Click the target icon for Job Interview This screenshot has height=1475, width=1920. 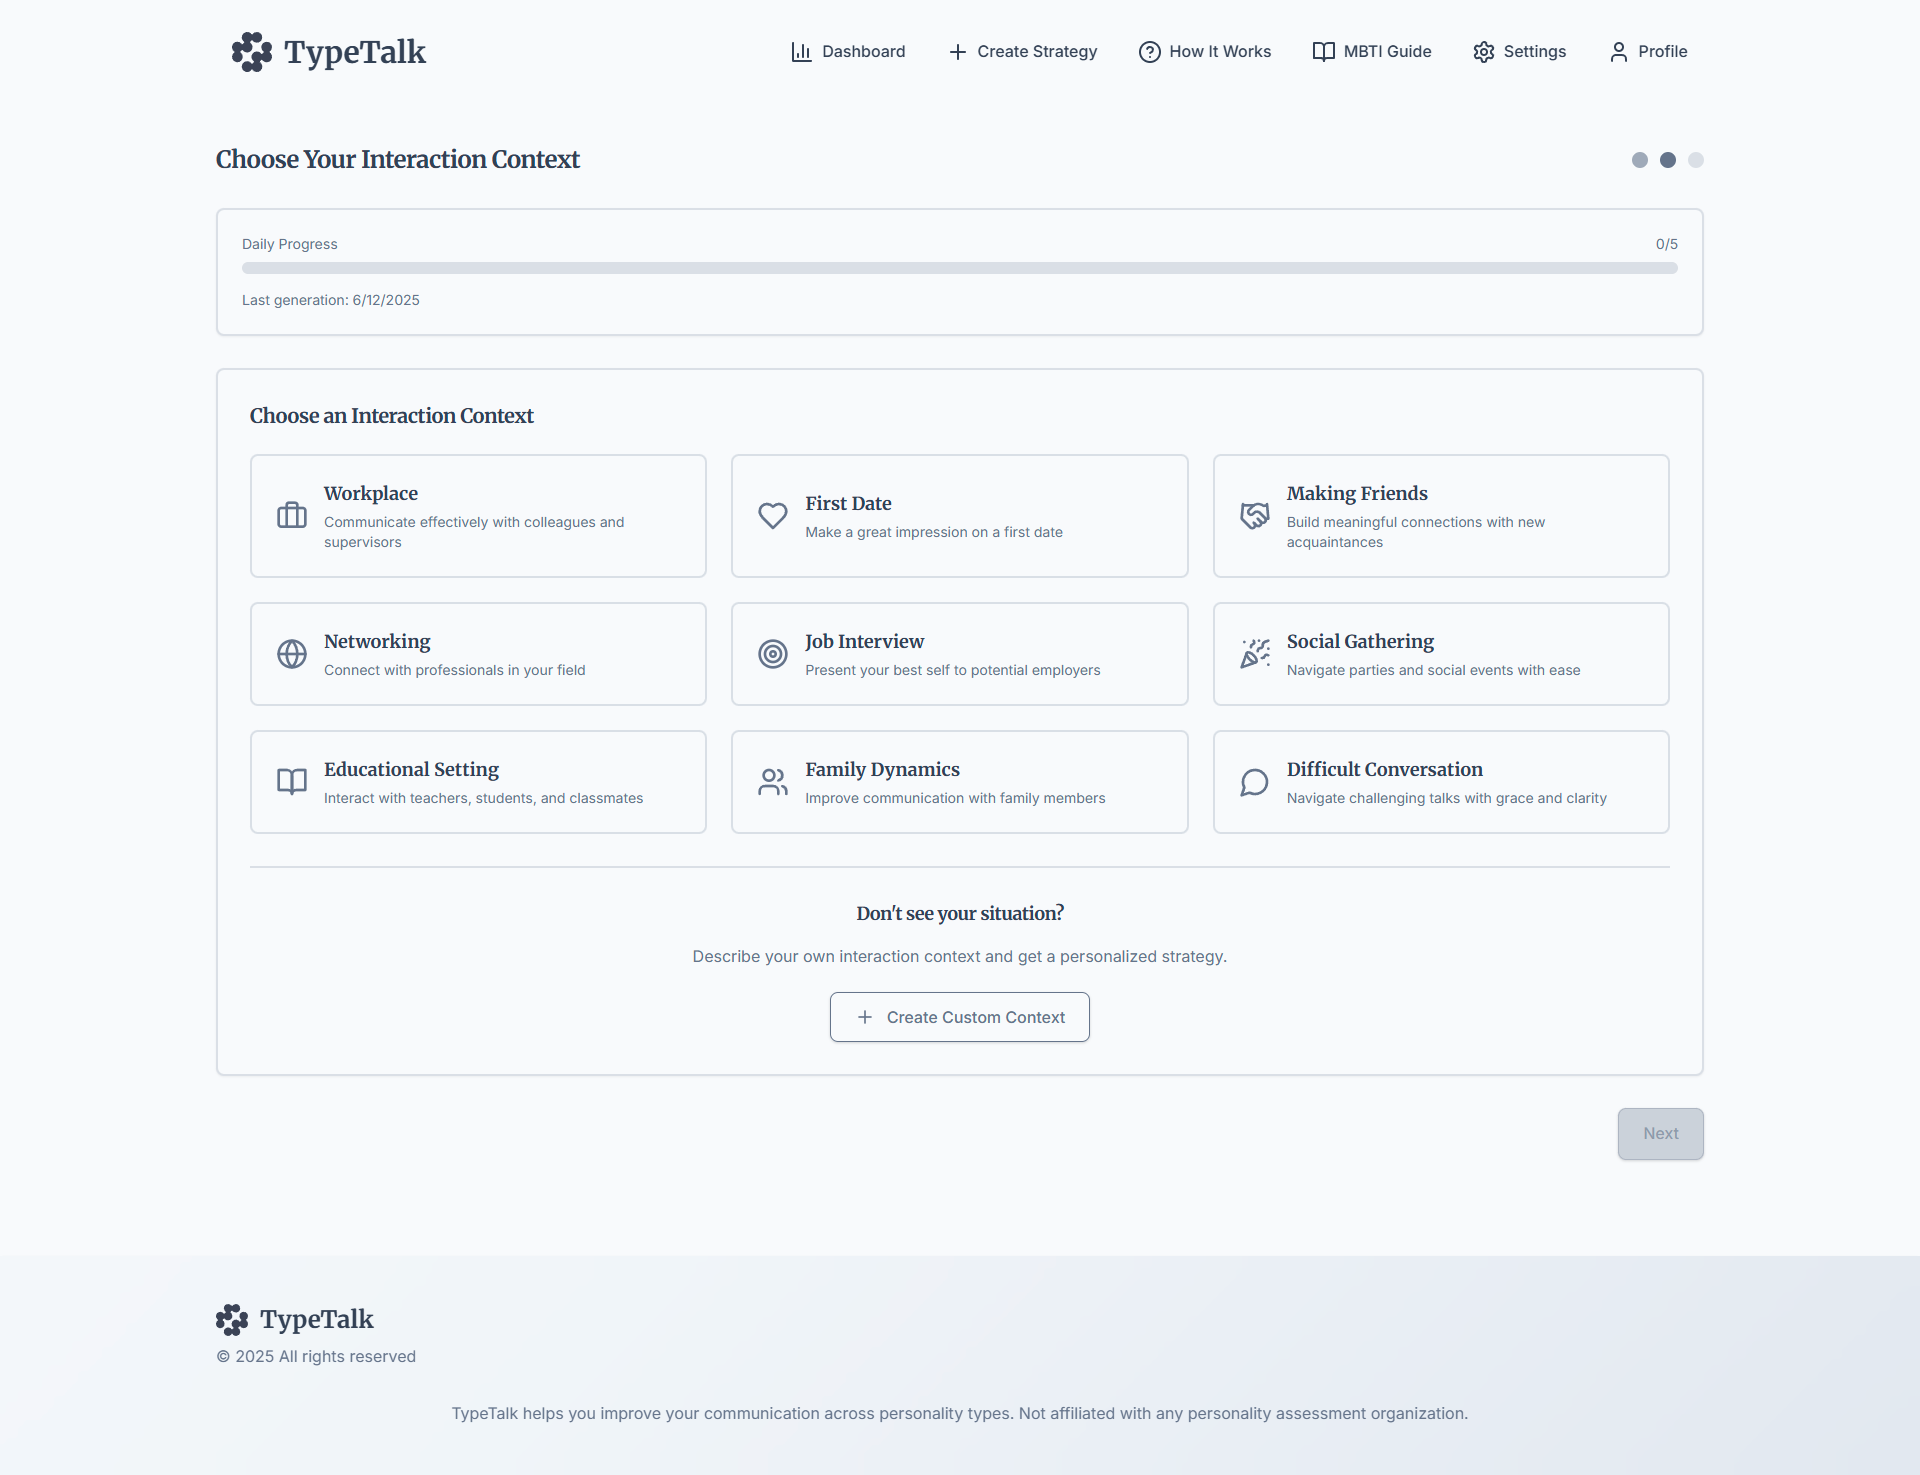[773, 654]
